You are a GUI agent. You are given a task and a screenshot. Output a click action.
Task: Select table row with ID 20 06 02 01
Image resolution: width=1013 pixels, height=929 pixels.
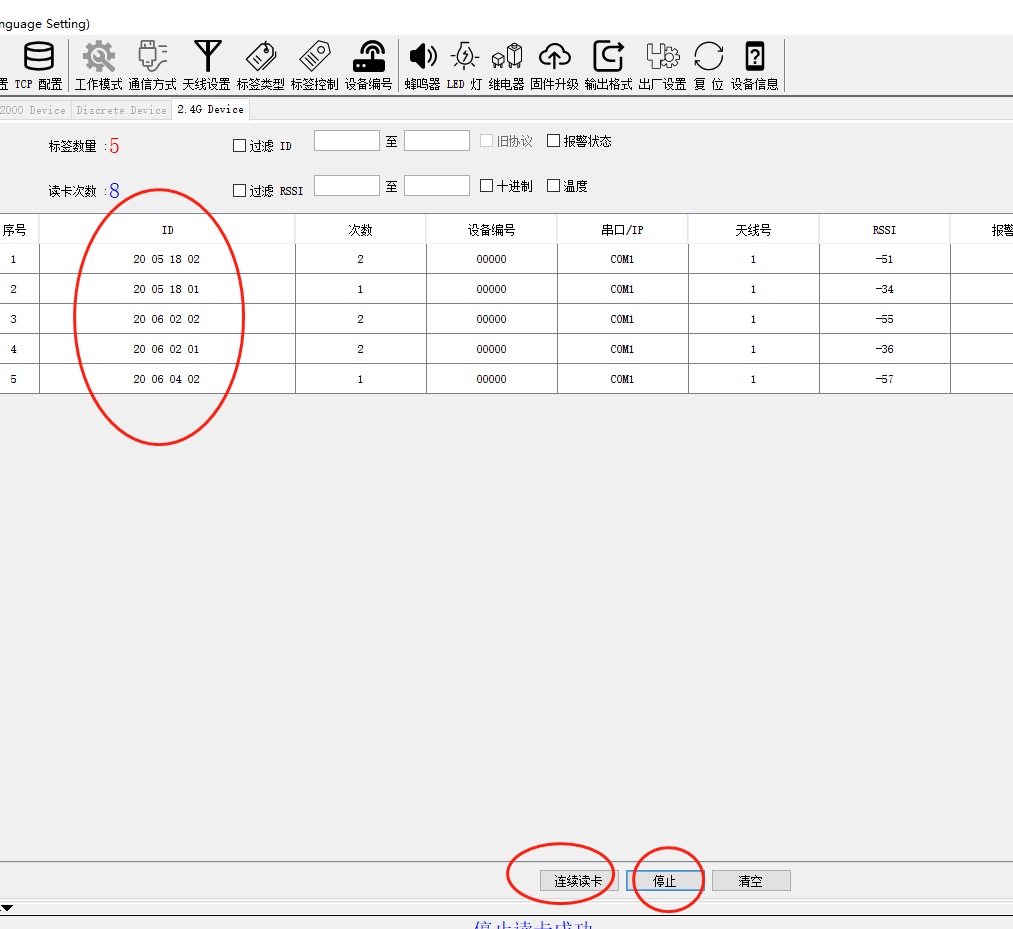click(167, 350)
